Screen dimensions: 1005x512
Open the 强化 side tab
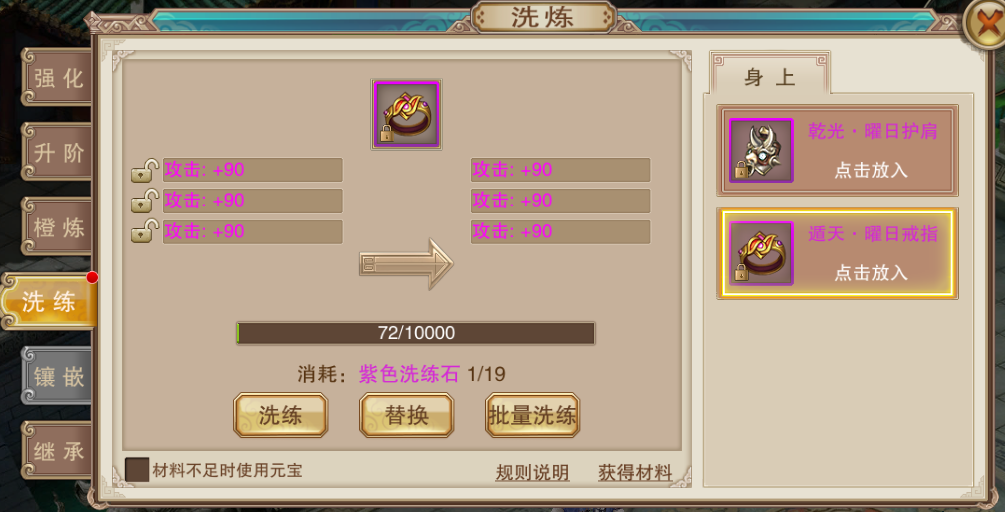56,78
